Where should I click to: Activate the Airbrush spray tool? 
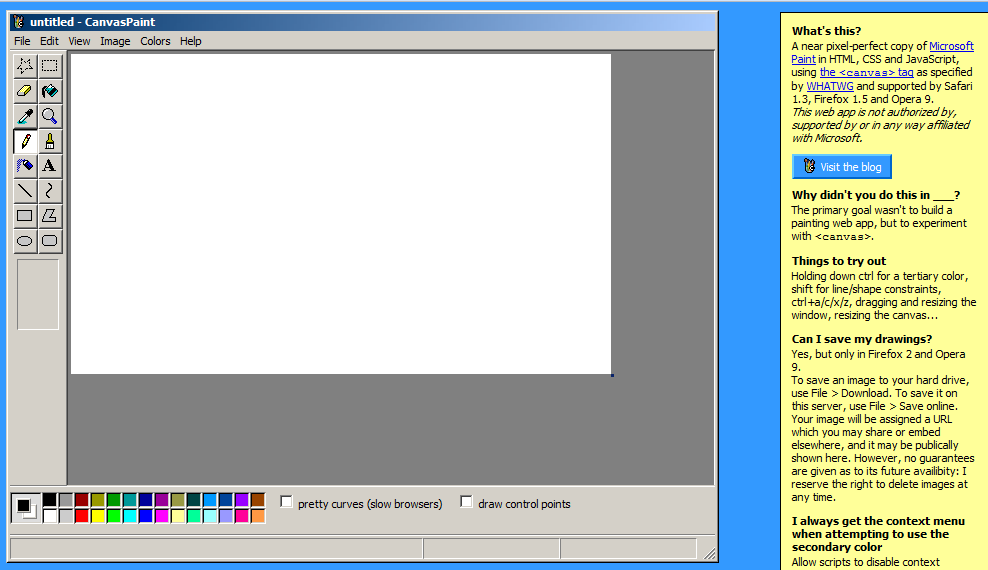[25, 166]
